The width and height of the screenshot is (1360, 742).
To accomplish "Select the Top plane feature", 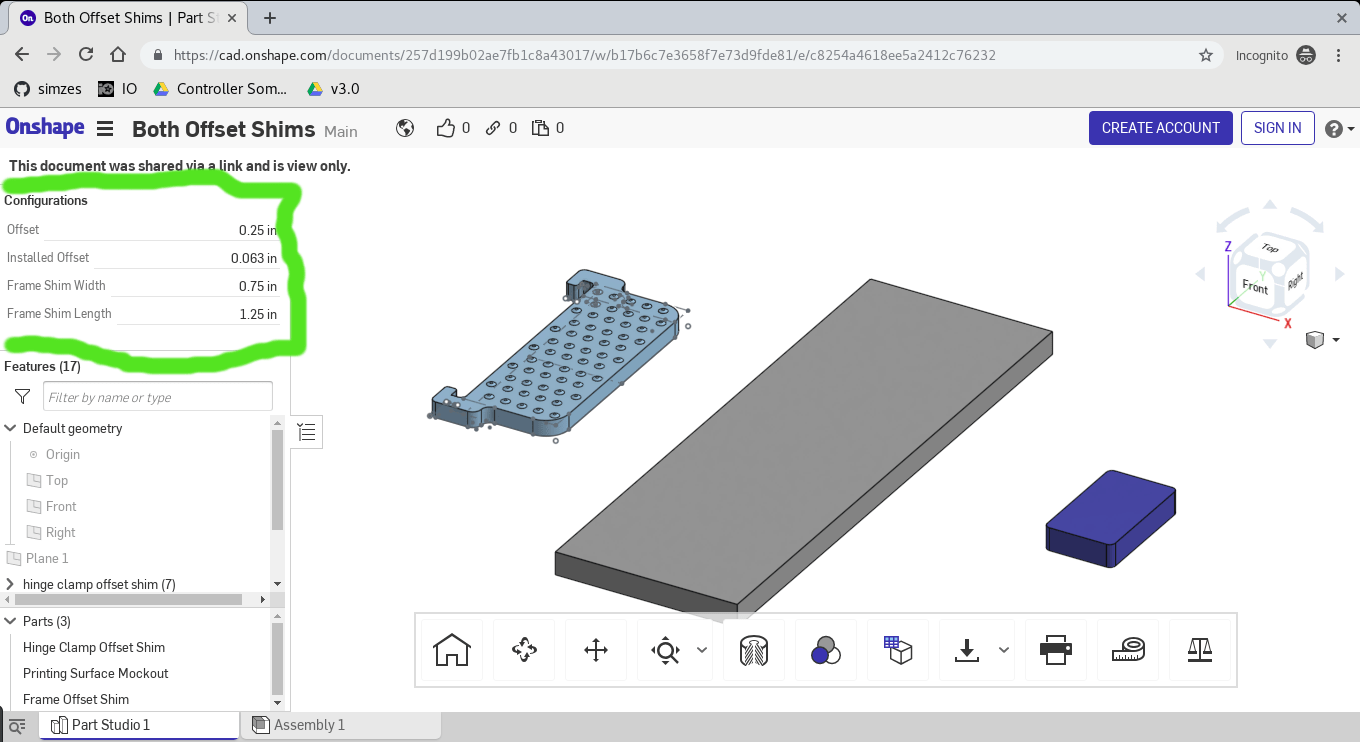I will tap(57, 480).
